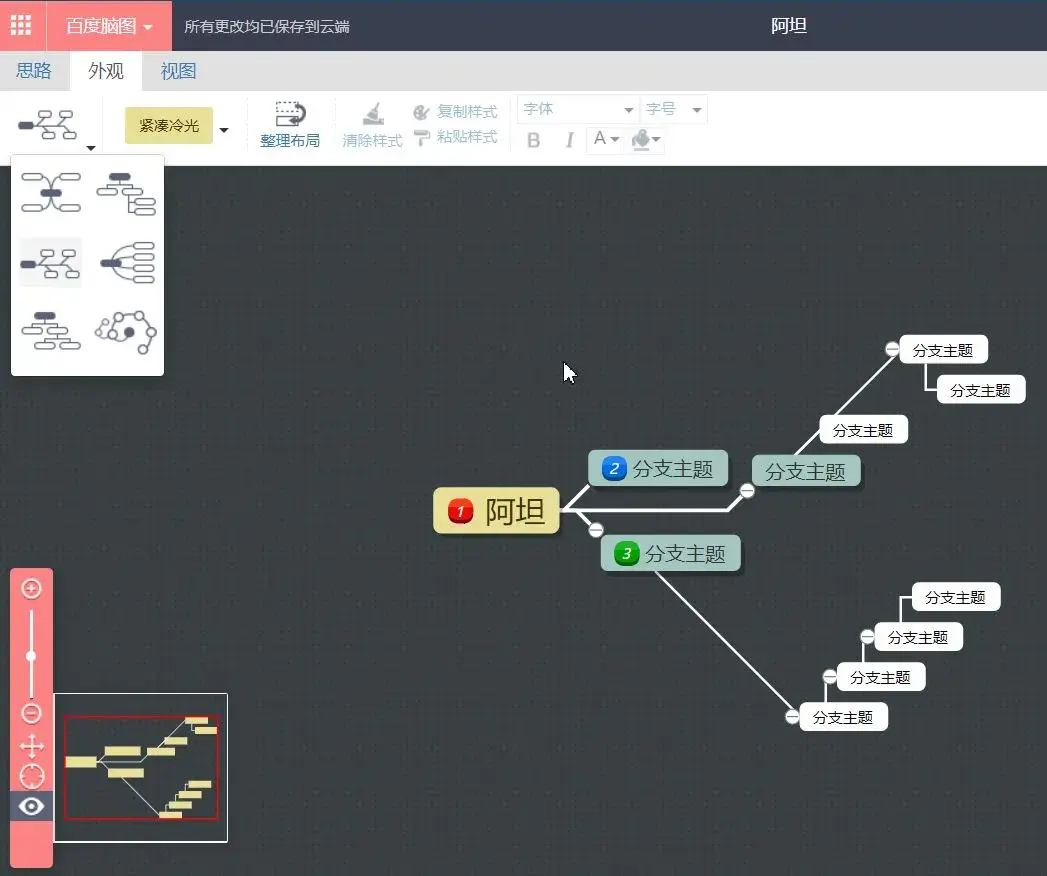Click the zoom slider handle

click(31, 656)
